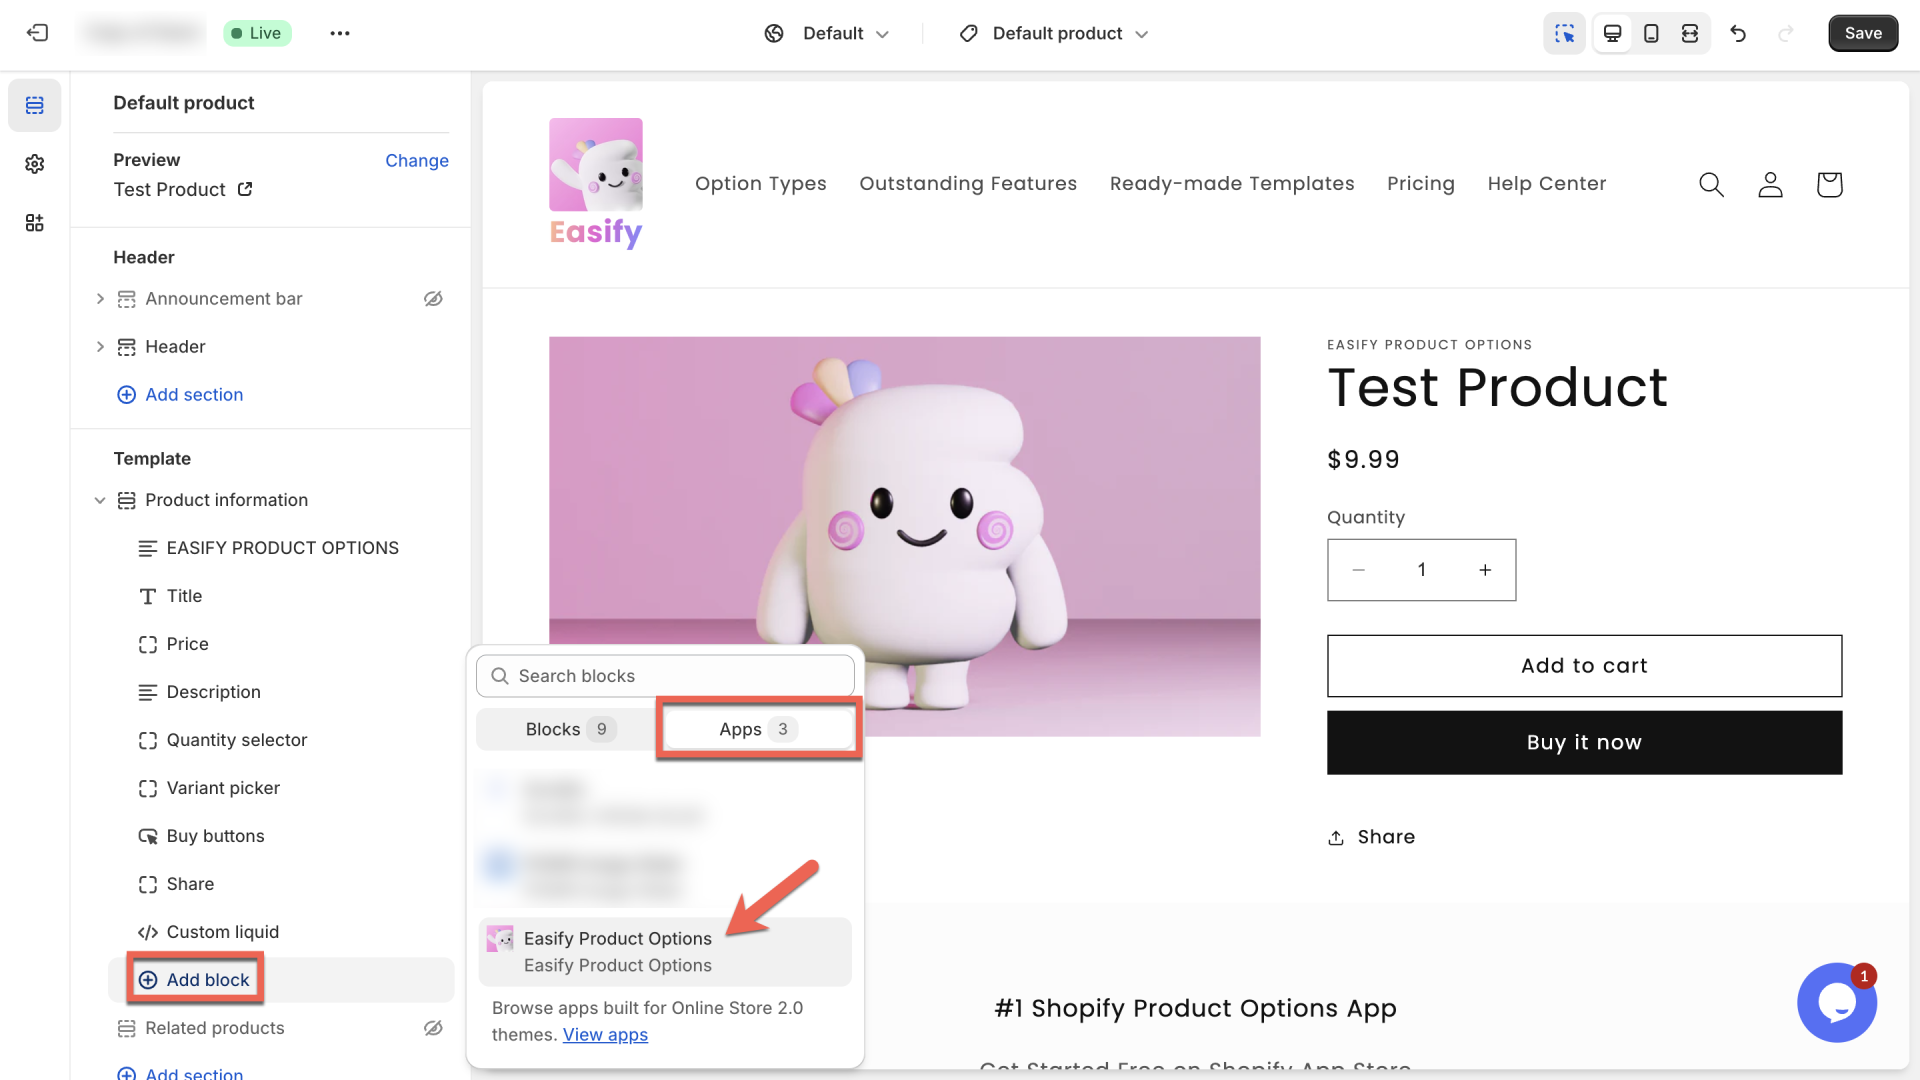The image size is (1920, 1080).
Task: Open the Theme settings gear icon
Action: pyautogui.click(x=35, y=163)
